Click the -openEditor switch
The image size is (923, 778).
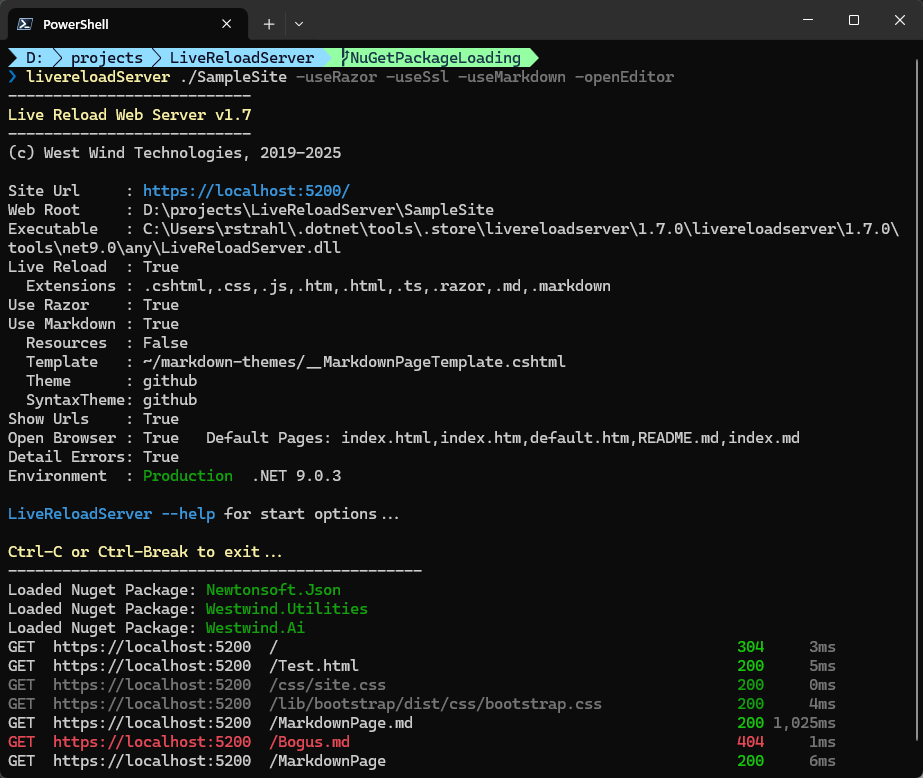click(625, 77)
